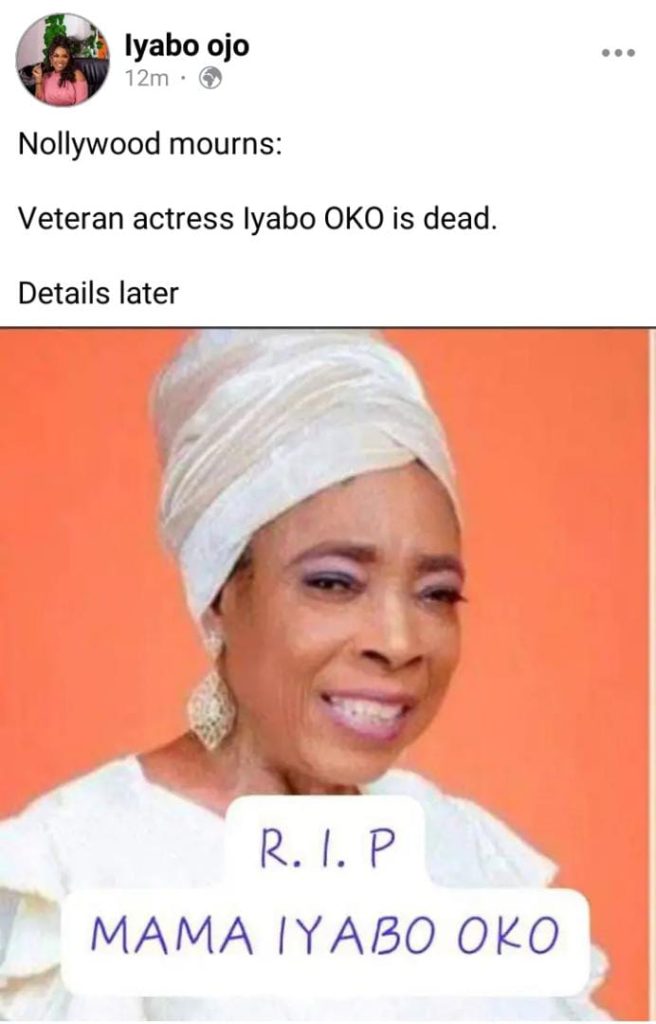This screenshot has height=1024, width=656.
Task: Open the three-dot post options menu
Action: coord(618,53)
